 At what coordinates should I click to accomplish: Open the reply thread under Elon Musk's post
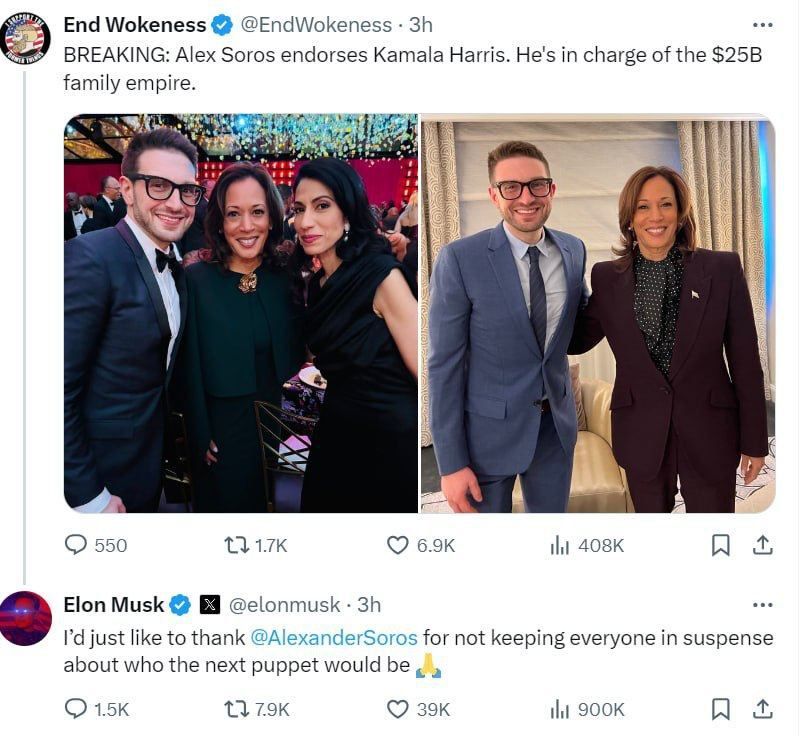coord(75,710)
